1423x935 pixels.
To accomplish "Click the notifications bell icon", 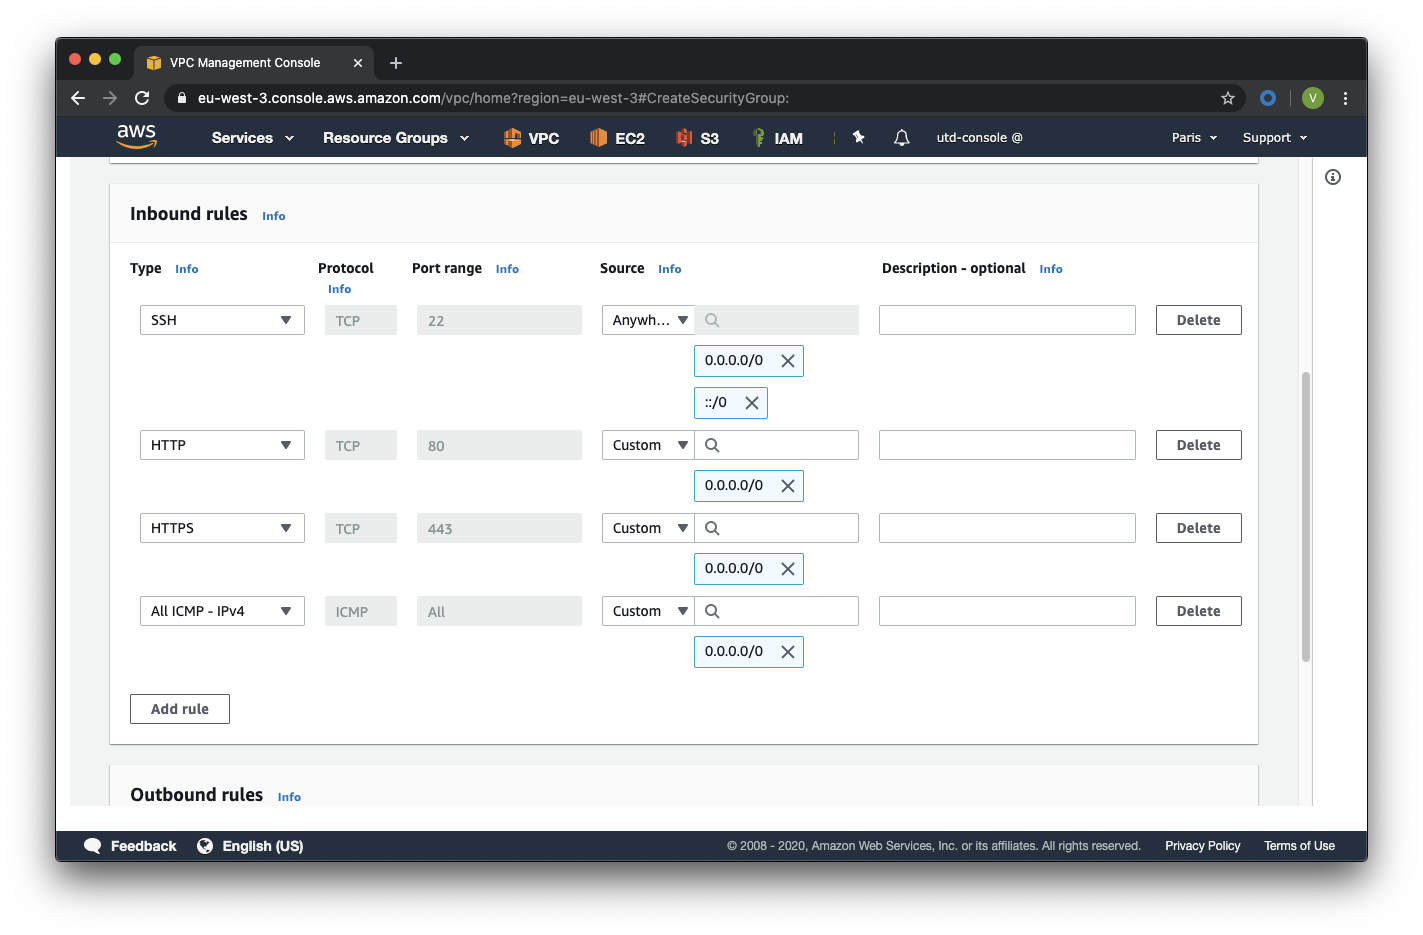I will pos(901,138).
